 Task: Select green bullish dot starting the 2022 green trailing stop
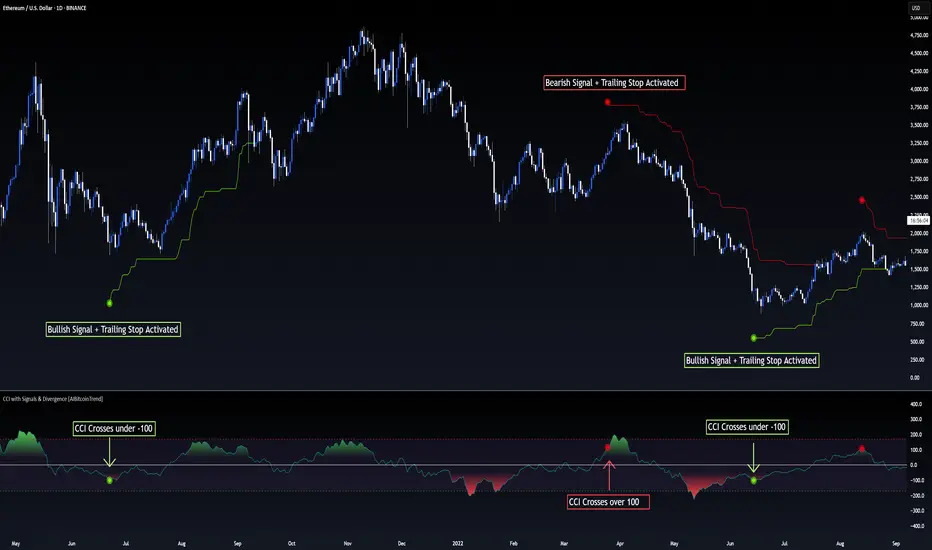(754, 338)
